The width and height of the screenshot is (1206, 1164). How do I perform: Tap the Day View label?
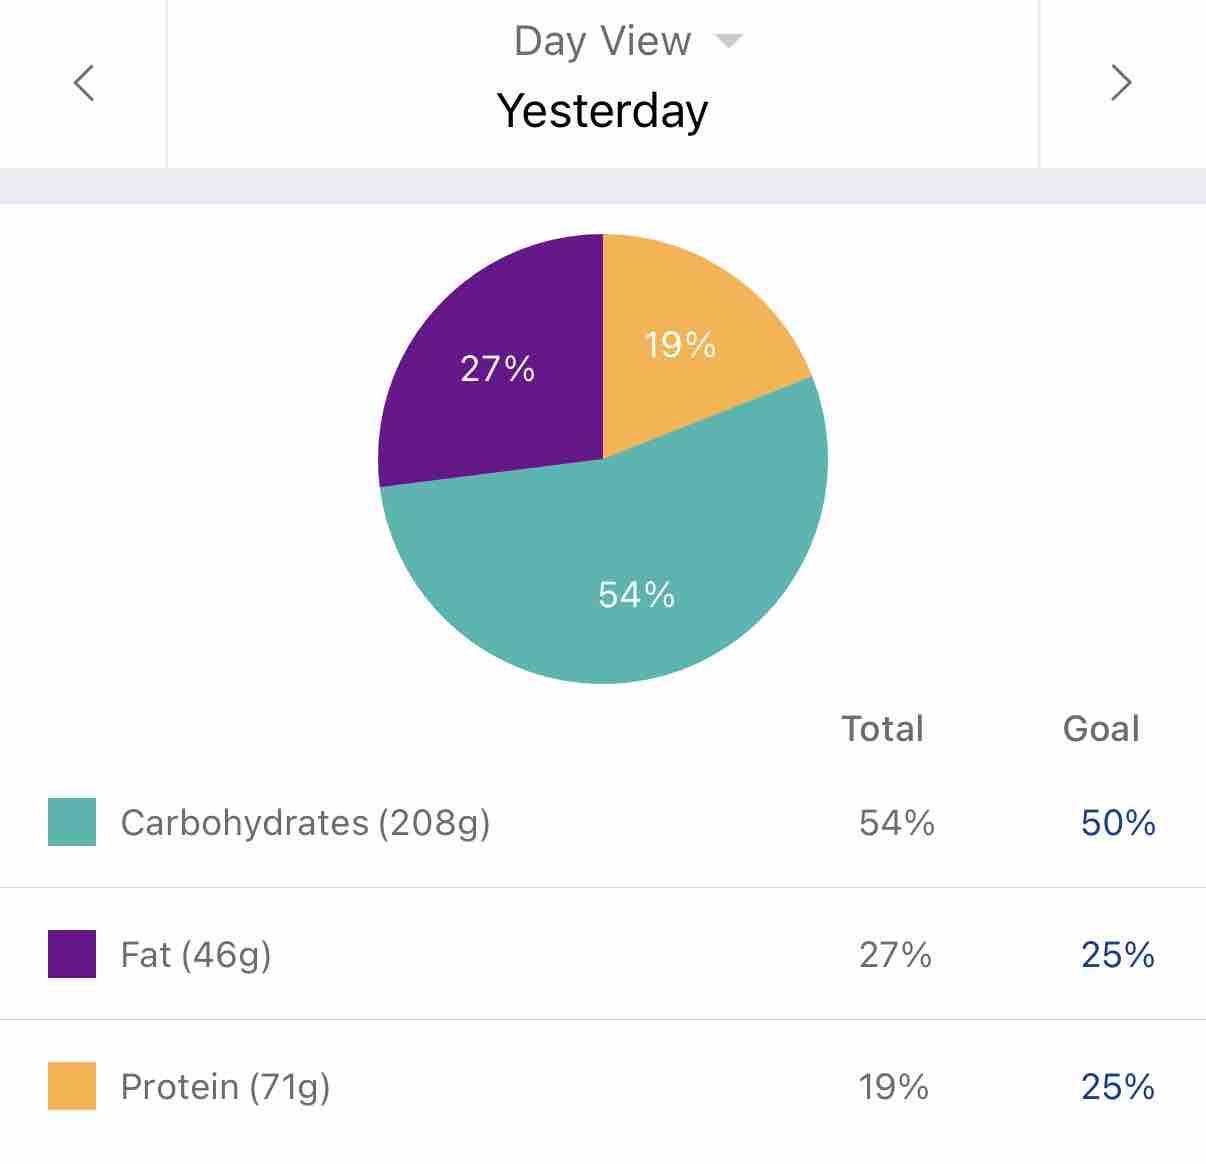coord(602,41)
